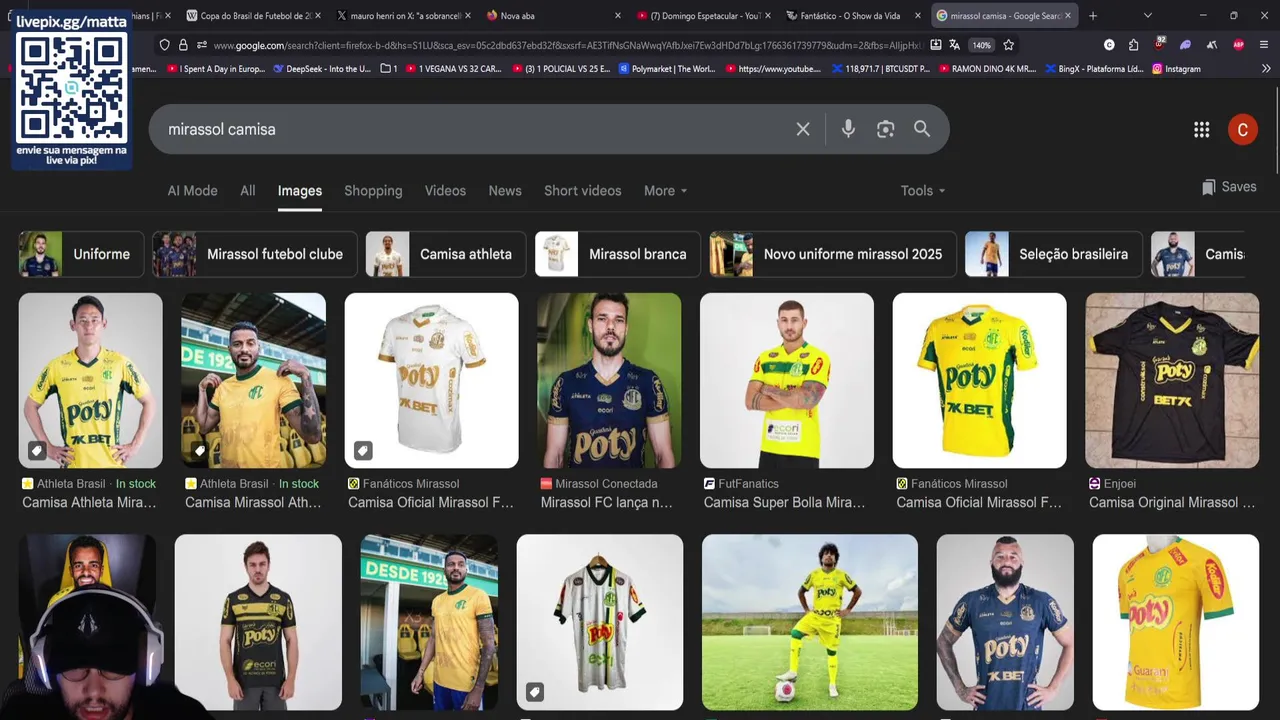
Task: Clear the search box with X icon
Action: tap(803, 129)
